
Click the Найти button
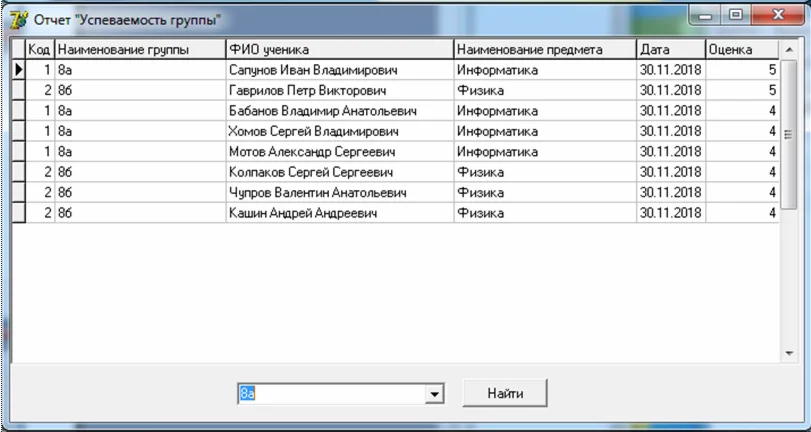point(505,394)
